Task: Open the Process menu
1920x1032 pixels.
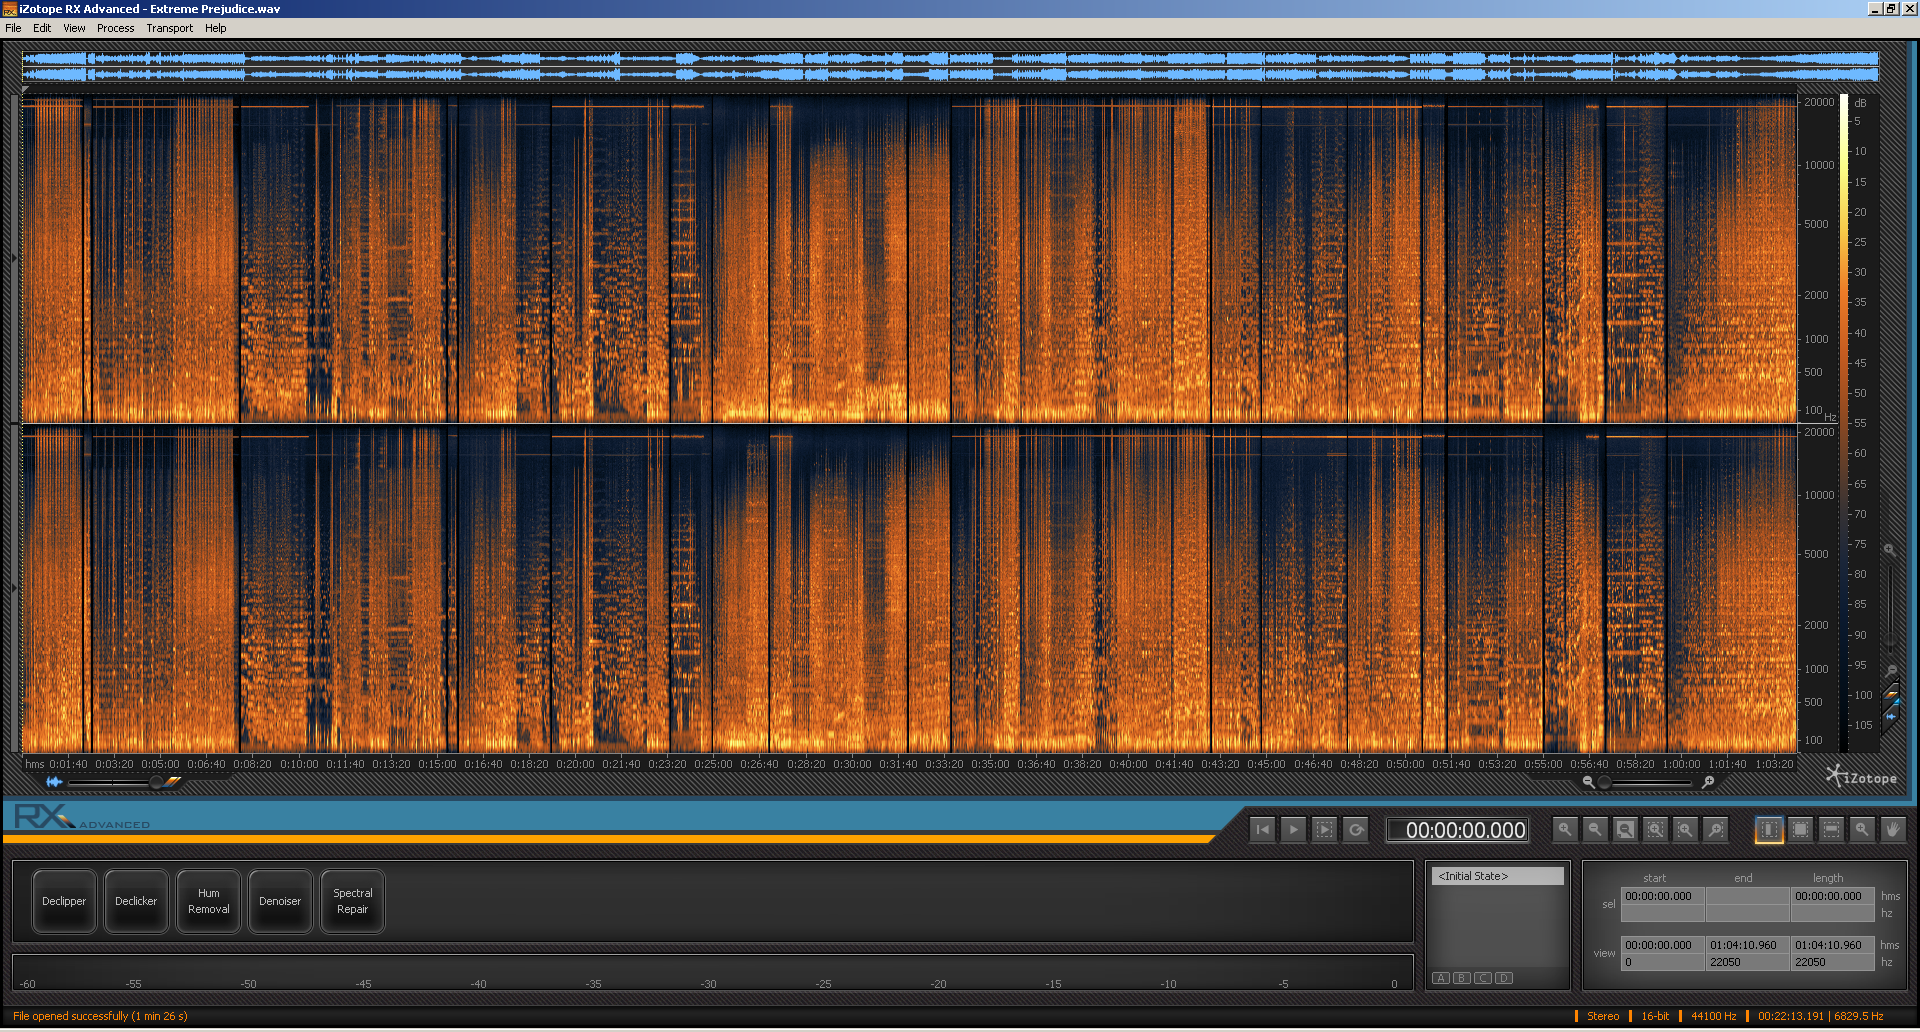Action: [x=116, y=28]
